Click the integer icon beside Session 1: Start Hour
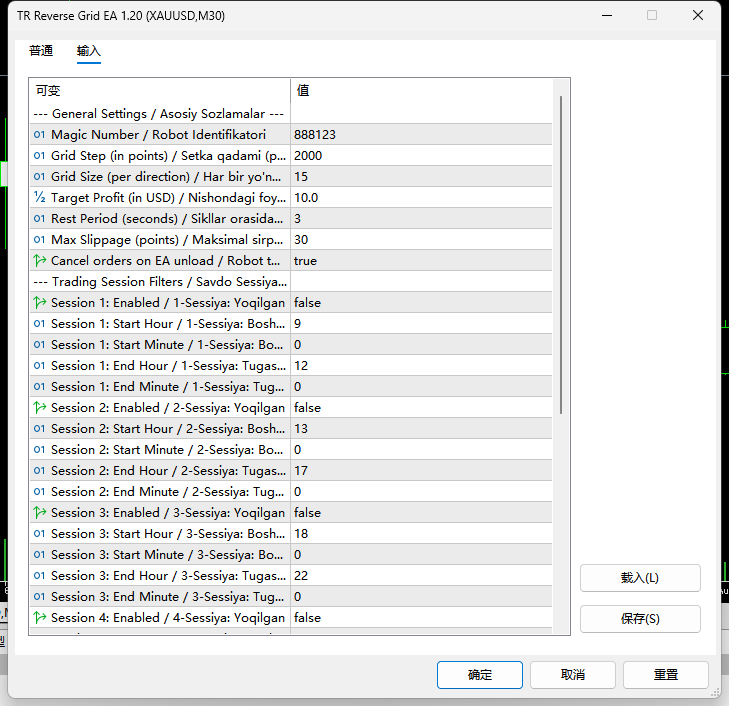The height and width of the screenshot is (706, 729). click(x=40, y=323)
